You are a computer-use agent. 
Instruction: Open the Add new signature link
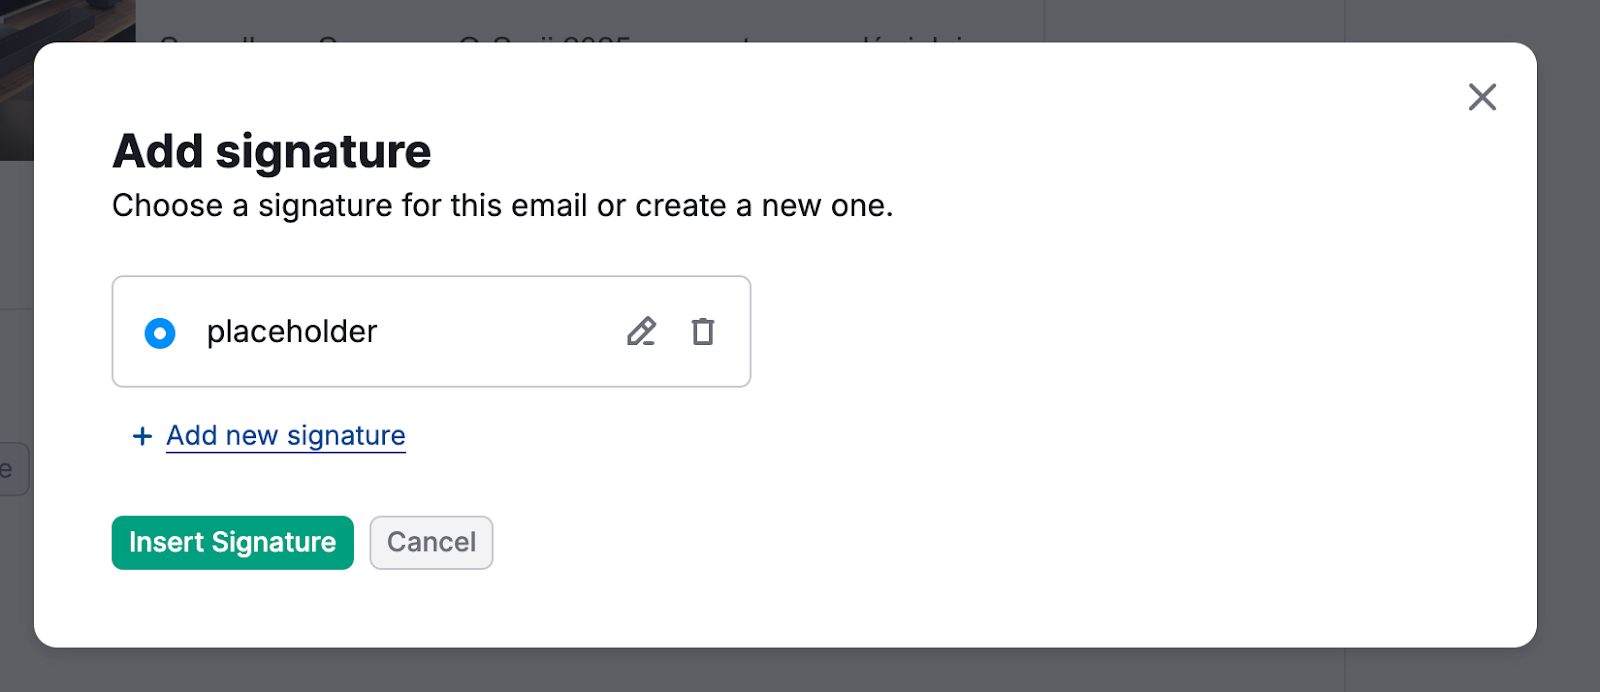click(286, 436)
